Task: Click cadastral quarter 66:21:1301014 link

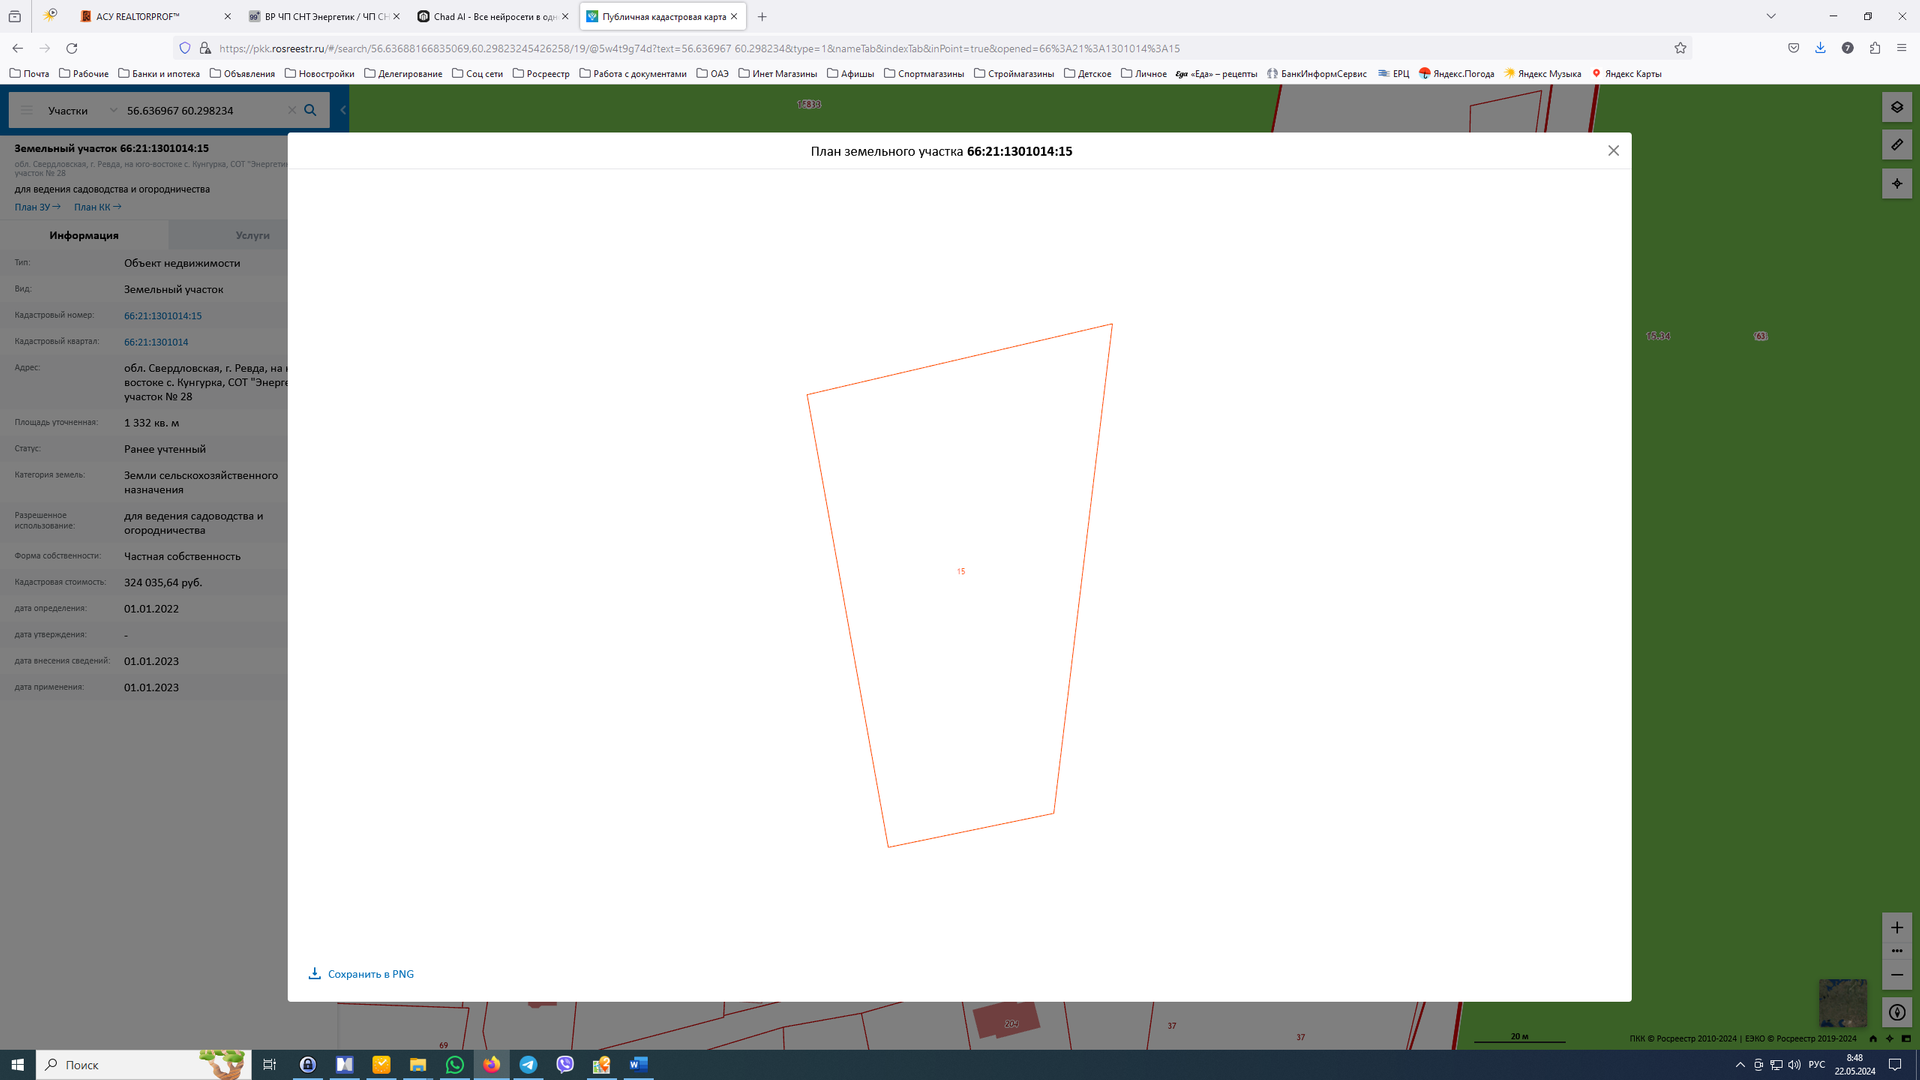Action: (x=156, y=342)
